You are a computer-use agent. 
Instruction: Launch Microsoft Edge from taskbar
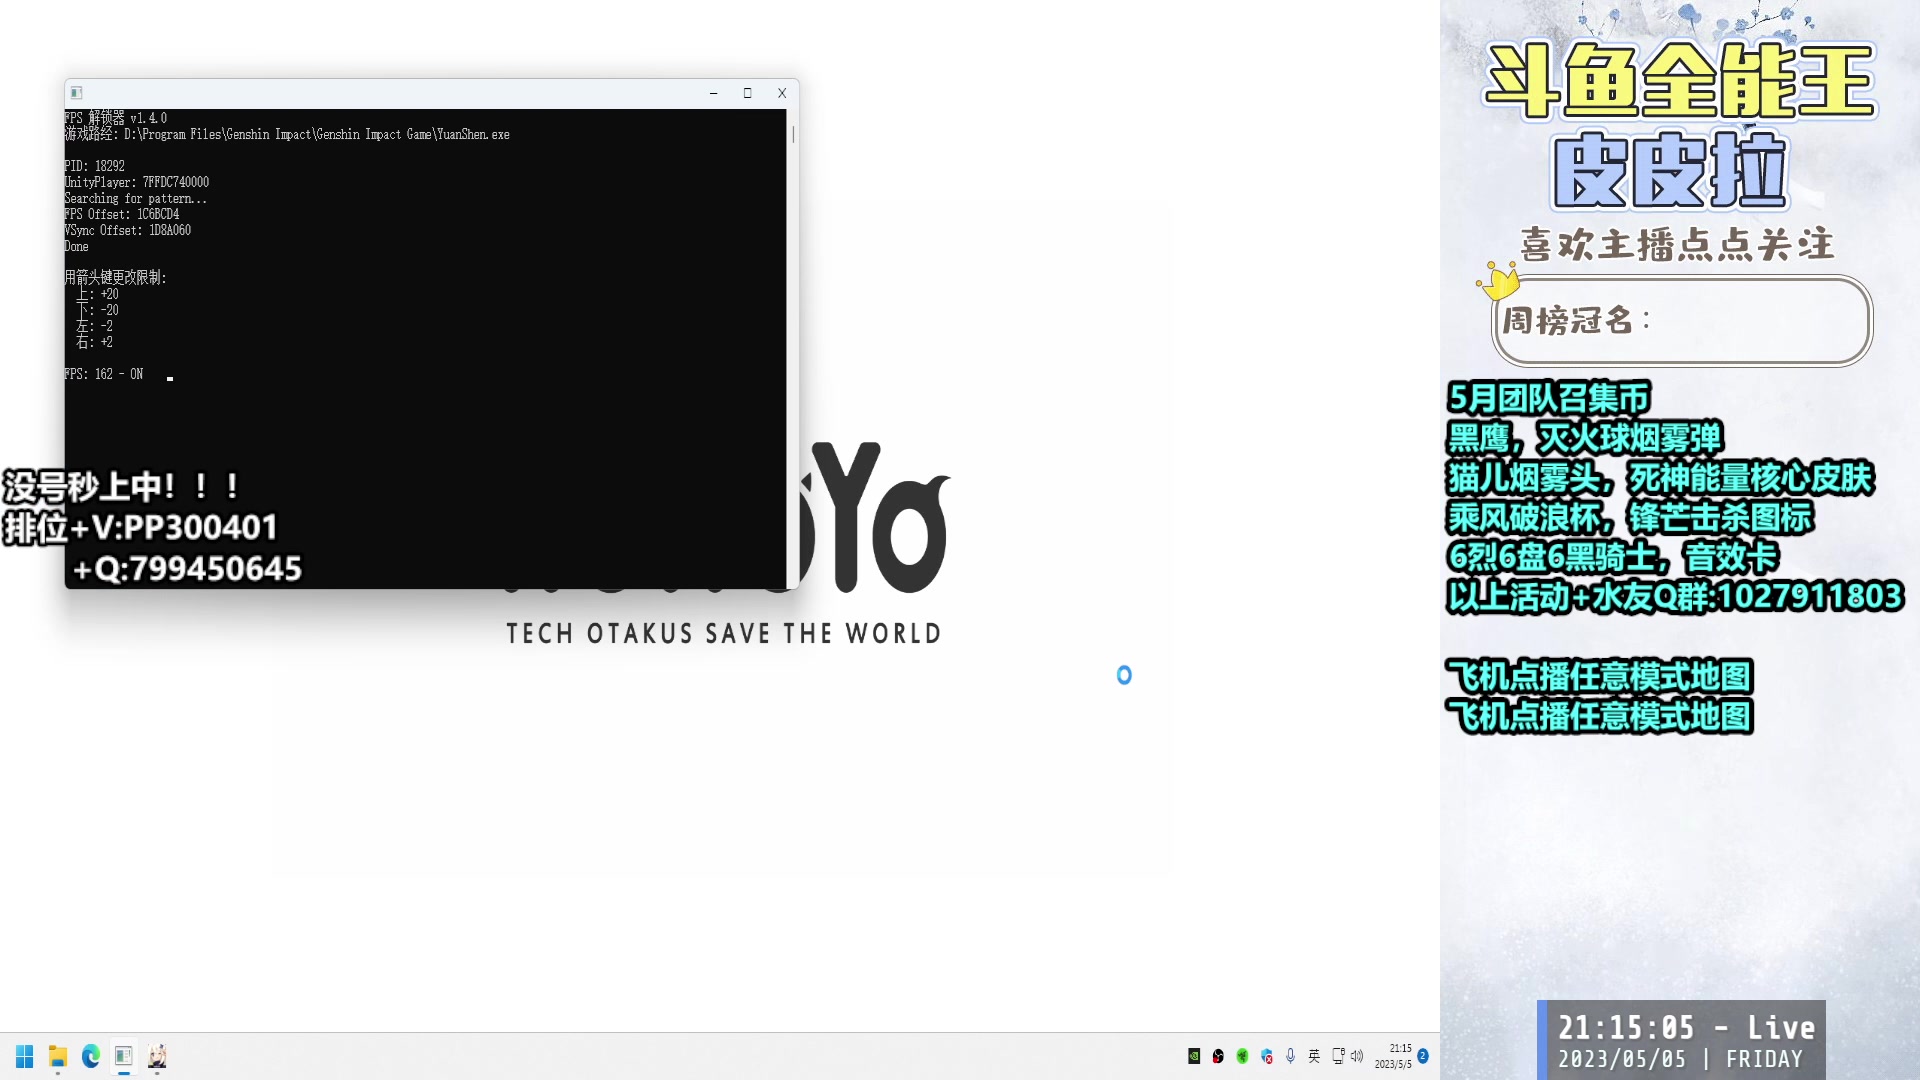pos(91,1056)
